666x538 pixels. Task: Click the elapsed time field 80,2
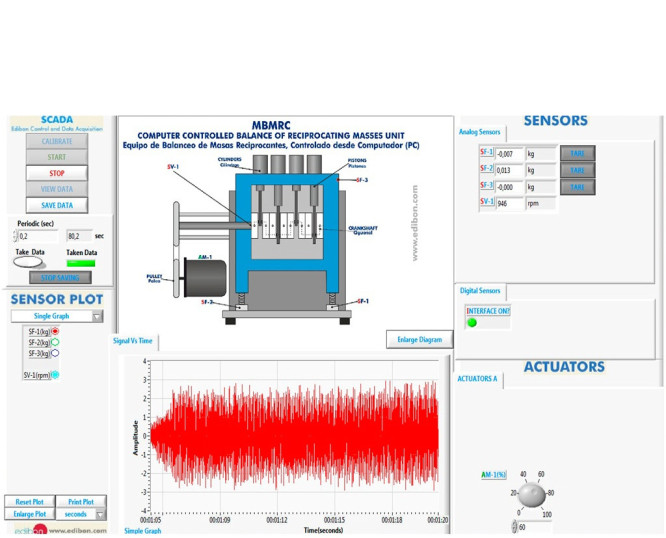pos(79,236)
